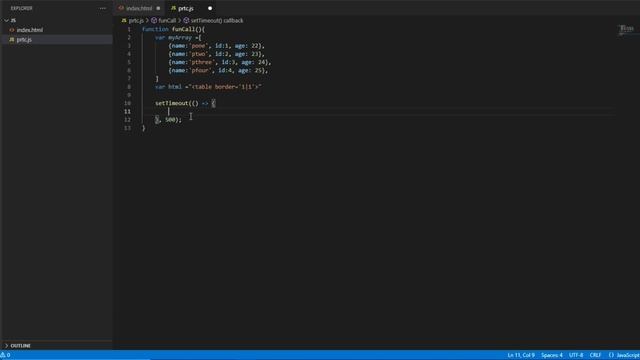Click the 'ptwo' string on line 4
Viewport: 640px width, 360px height.
click(x=198, y=54)
